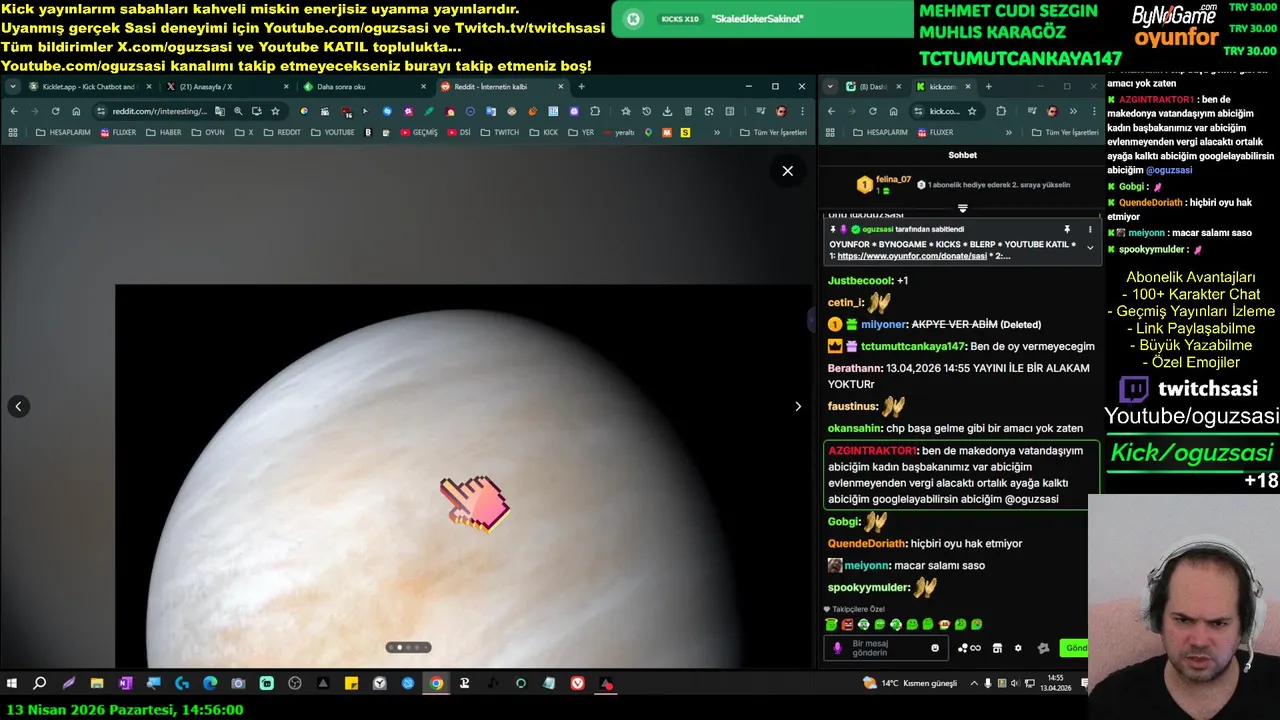Show hidden system tray icons

pyautogui.click(x=975, y=684)
